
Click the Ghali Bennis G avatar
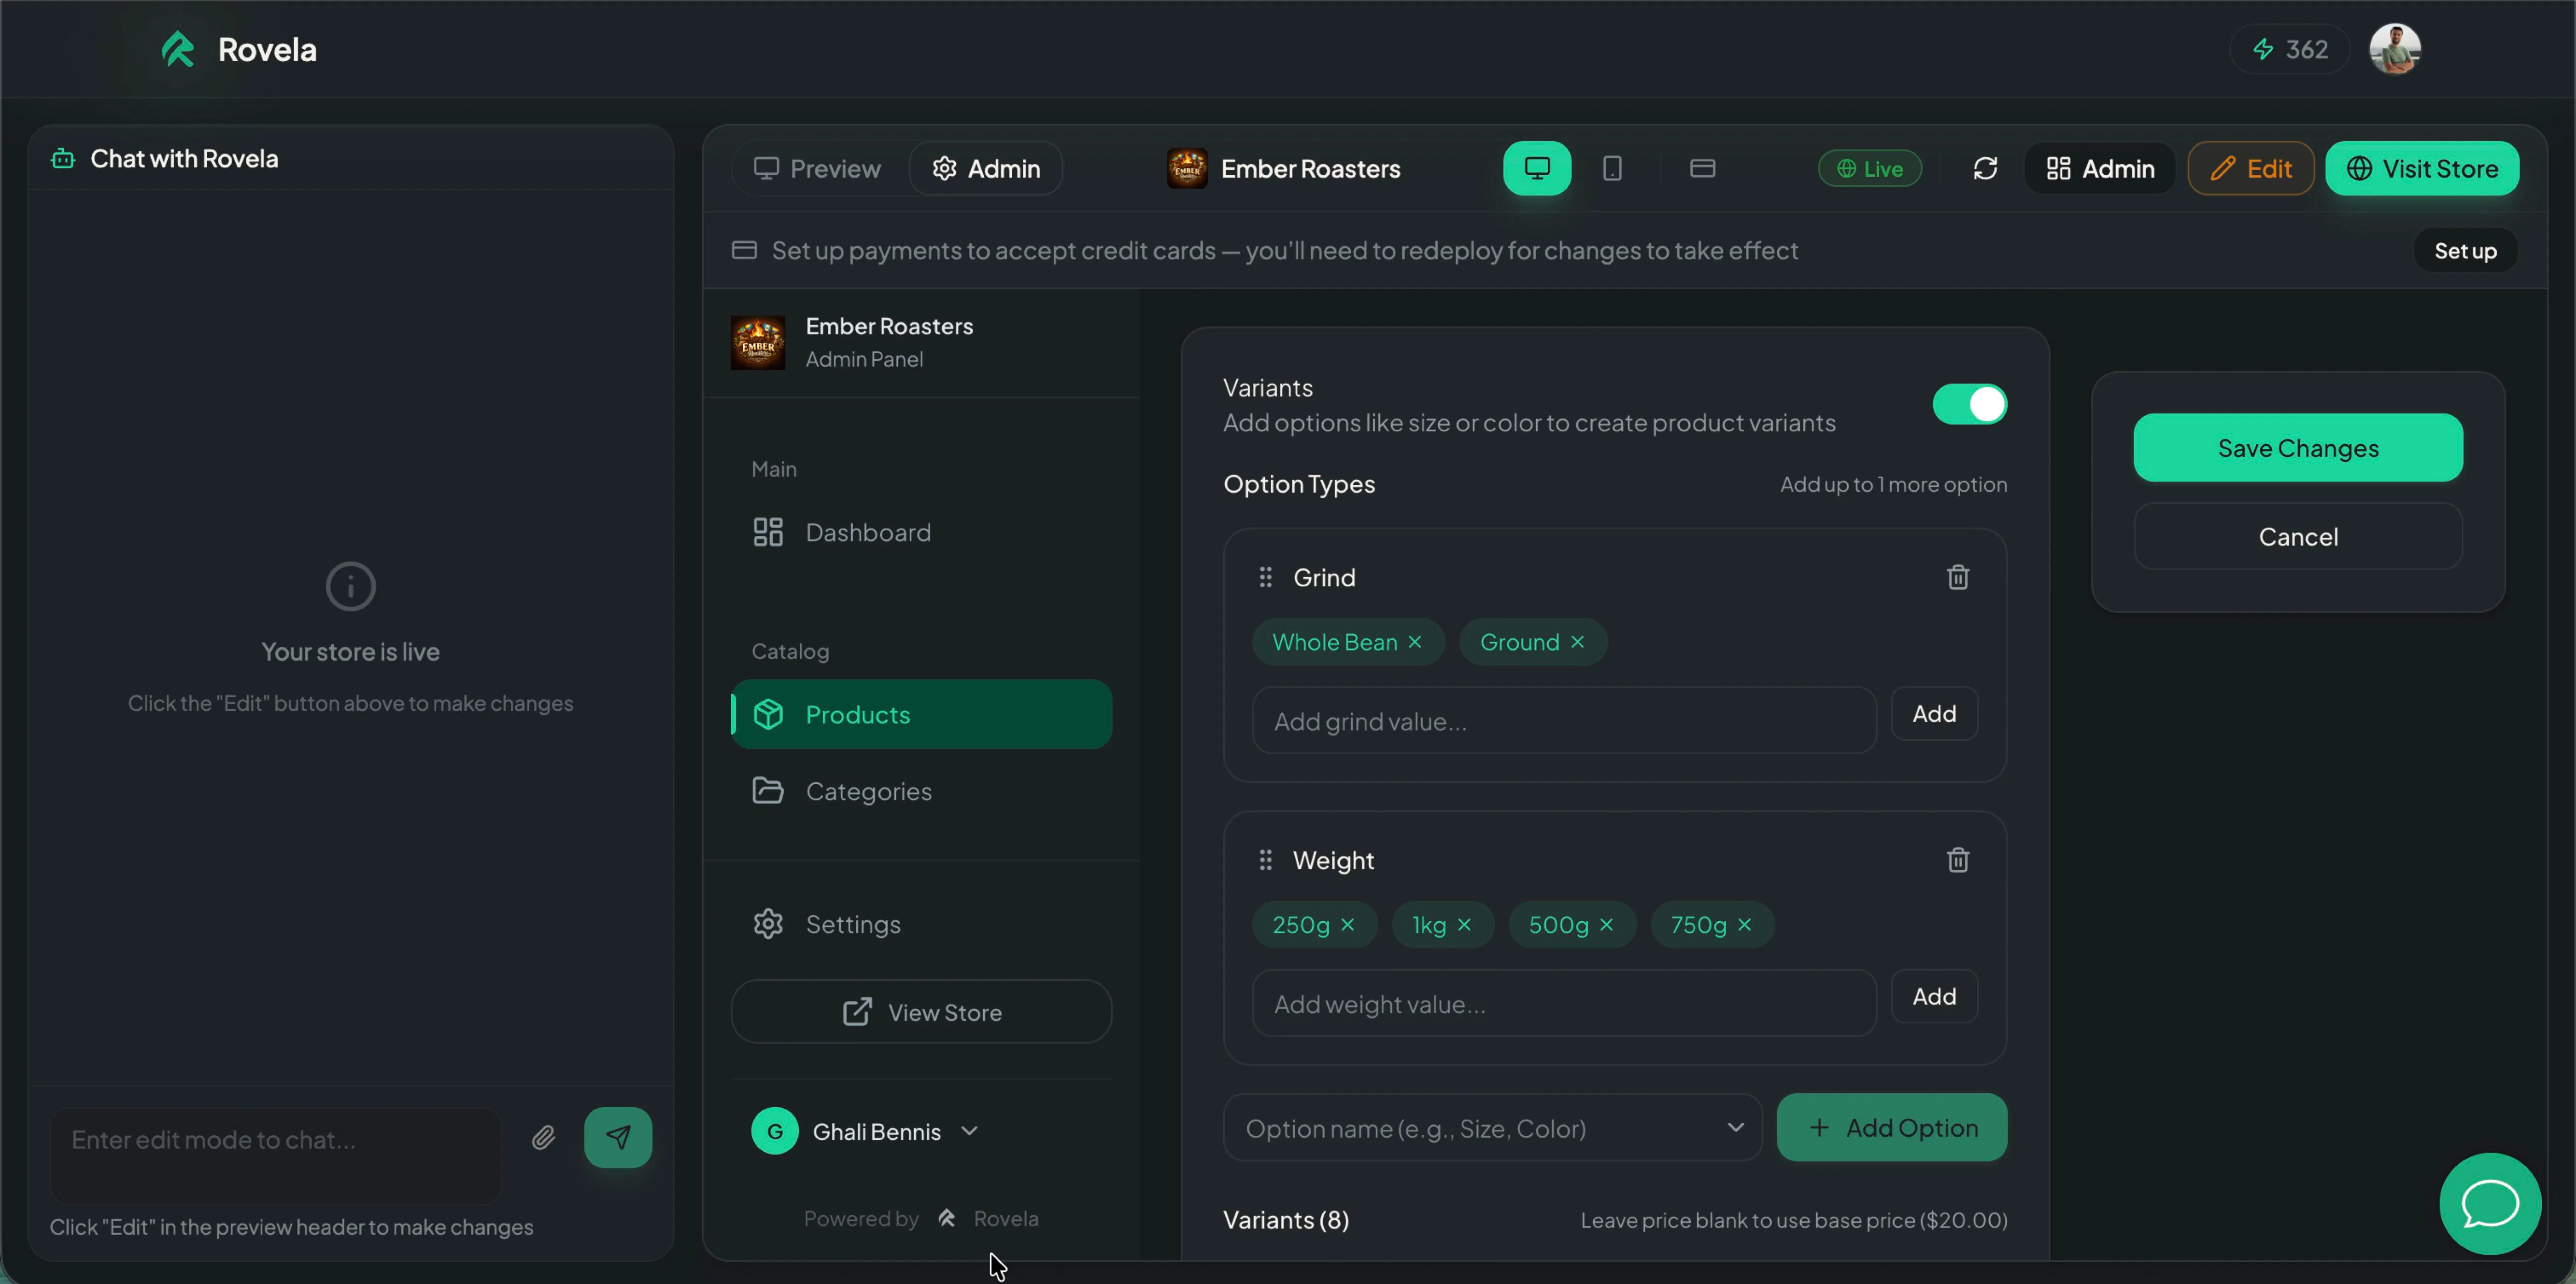tap(775, 1131)
